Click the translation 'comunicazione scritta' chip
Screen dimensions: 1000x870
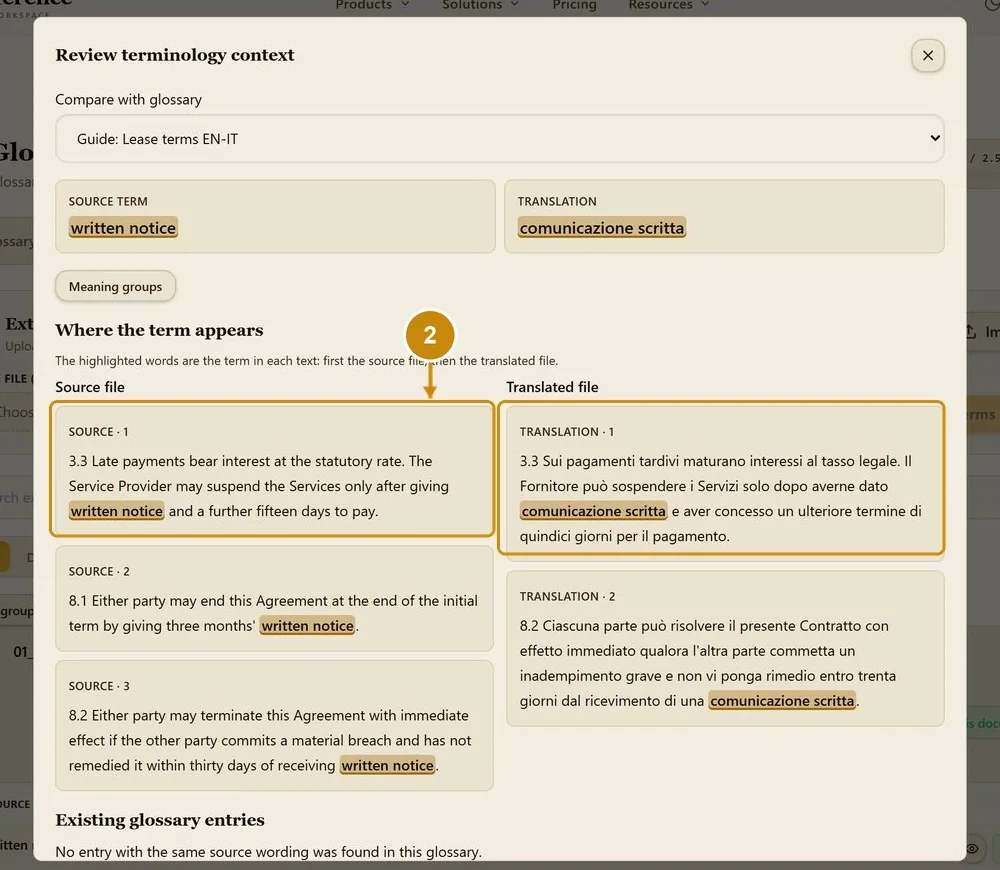pyautogui.click(x=601, y=228)
